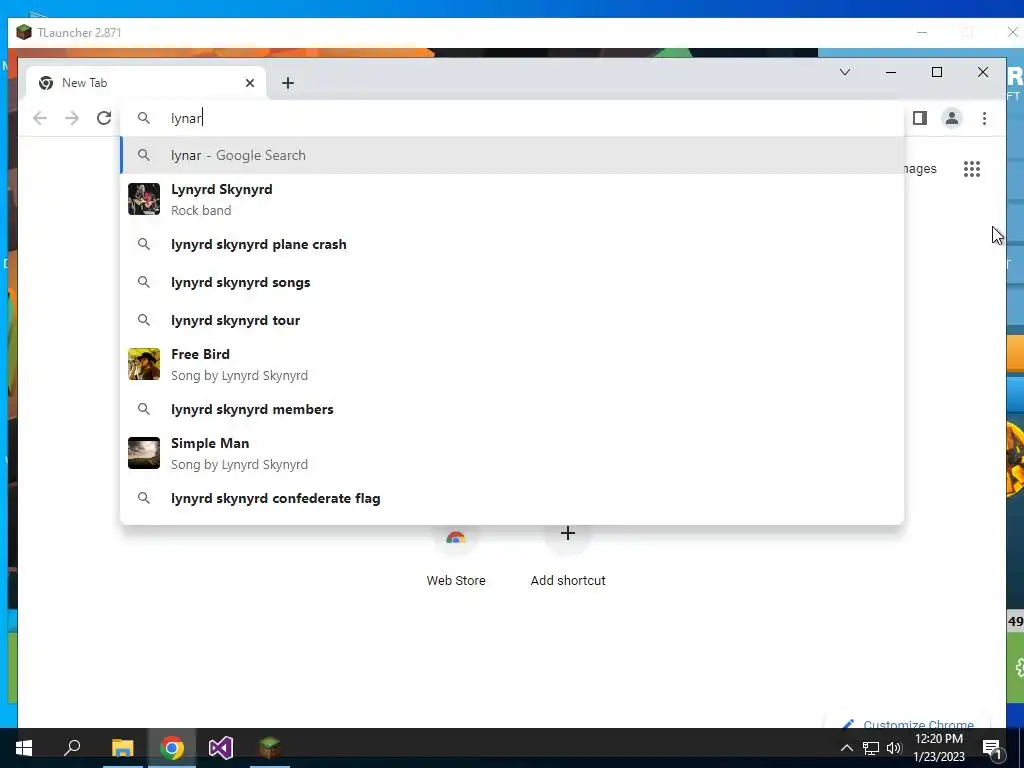Close the New Tab tab

249,83
